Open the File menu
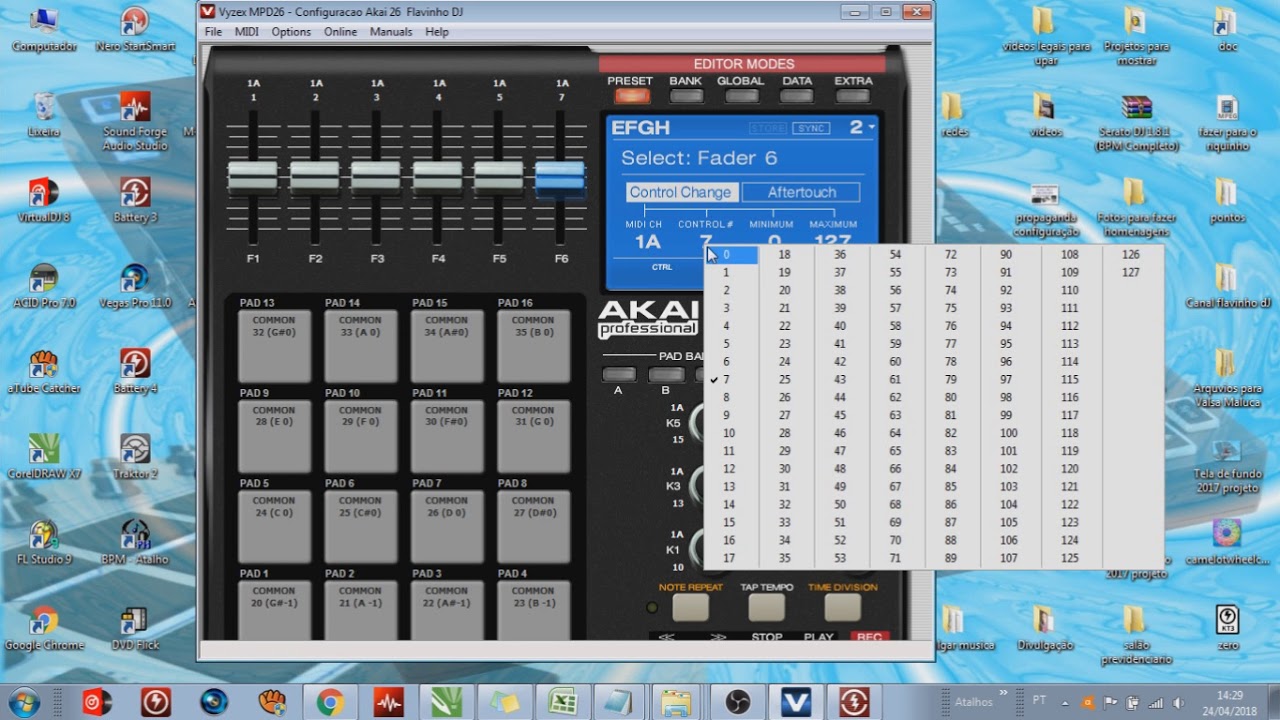This screenshot has height=720, width=1280. pos(213,32)
